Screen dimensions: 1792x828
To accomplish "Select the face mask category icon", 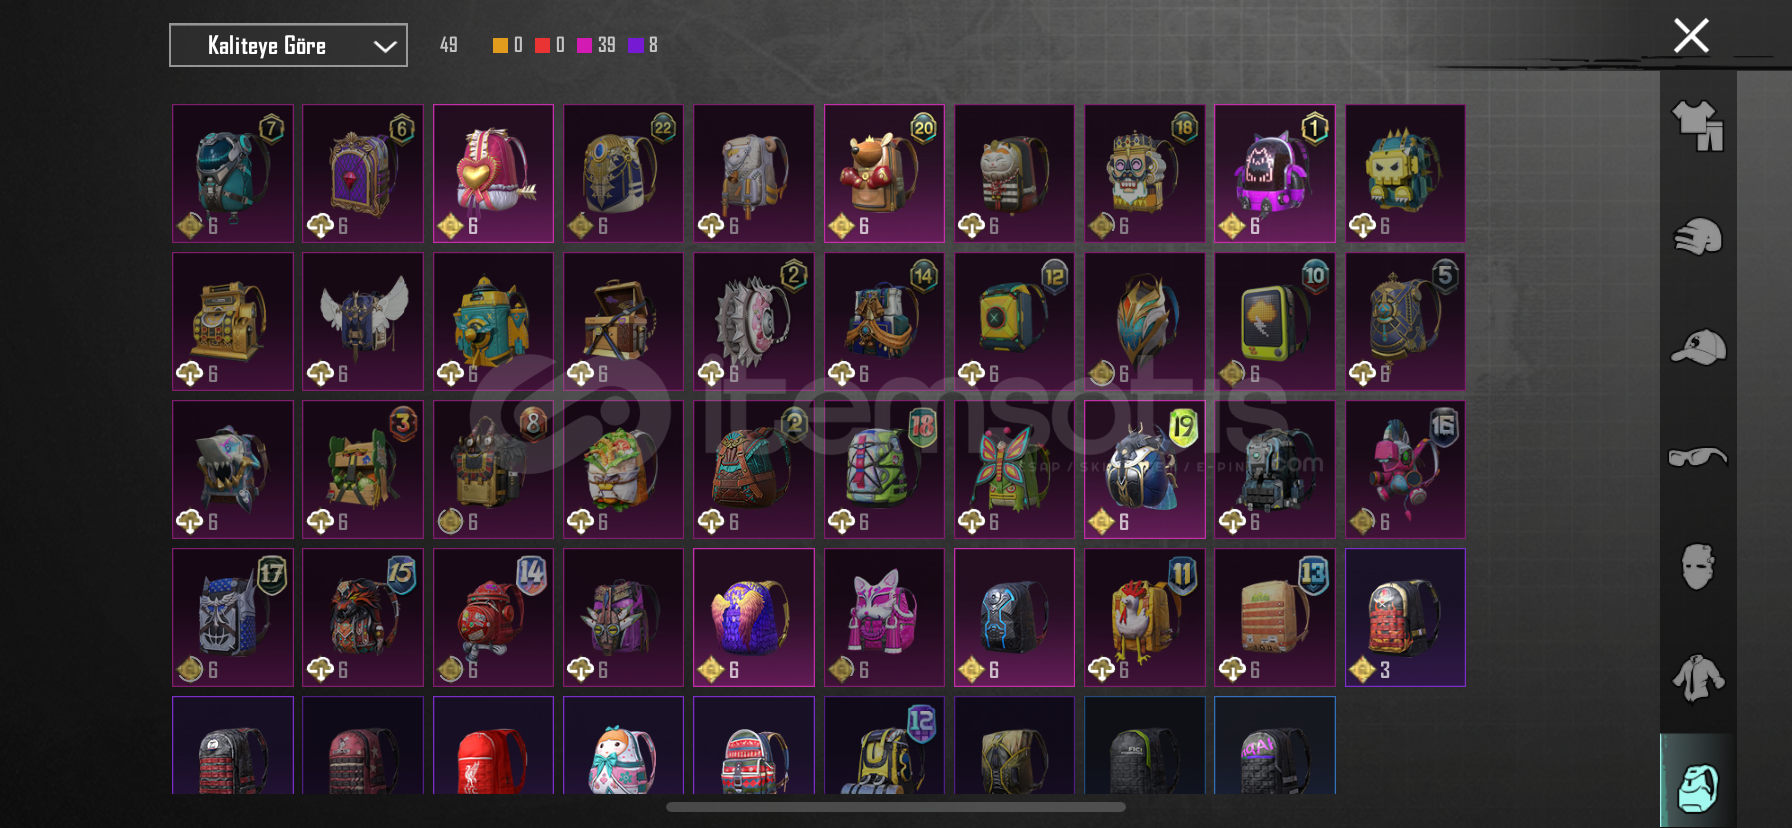I will point(1698,567).
